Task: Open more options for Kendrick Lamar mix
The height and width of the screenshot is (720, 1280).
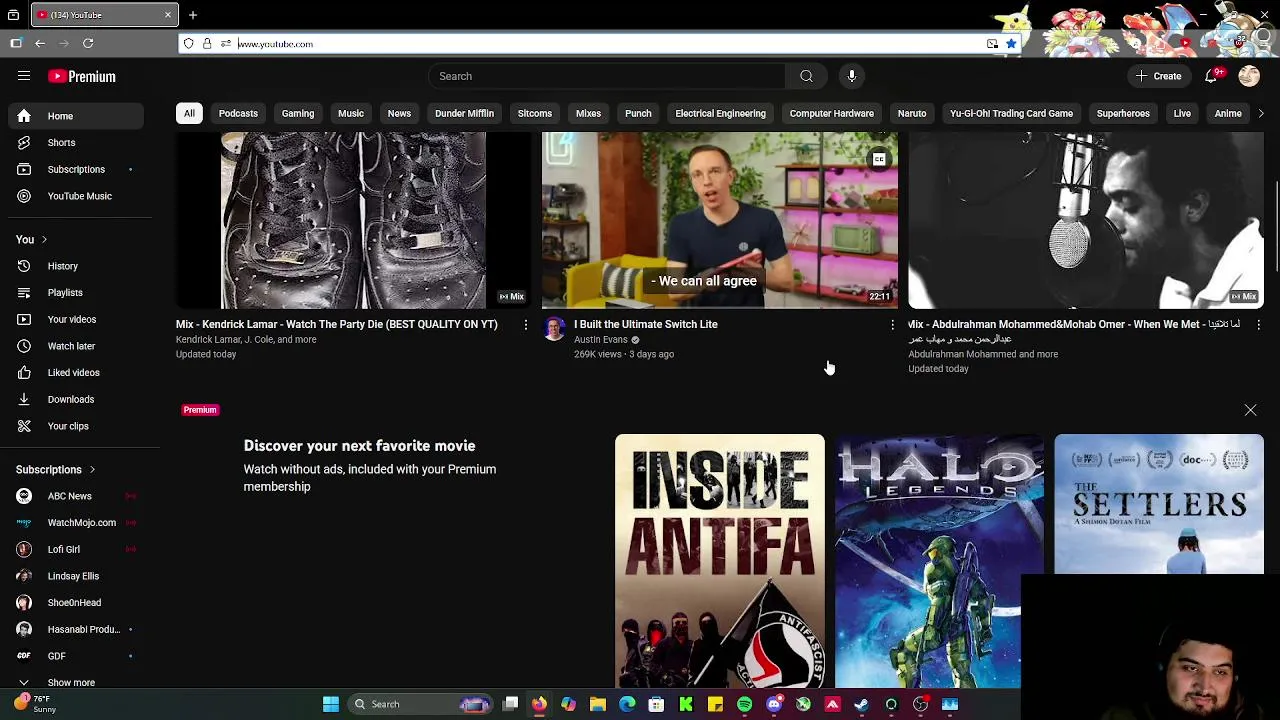Action: 526,325
